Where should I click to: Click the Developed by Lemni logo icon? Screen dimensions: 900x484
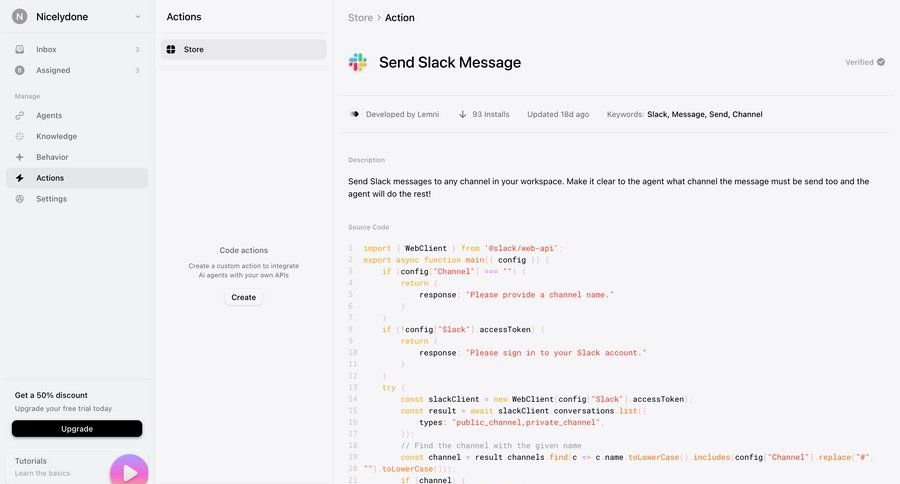tap(354, 114)
